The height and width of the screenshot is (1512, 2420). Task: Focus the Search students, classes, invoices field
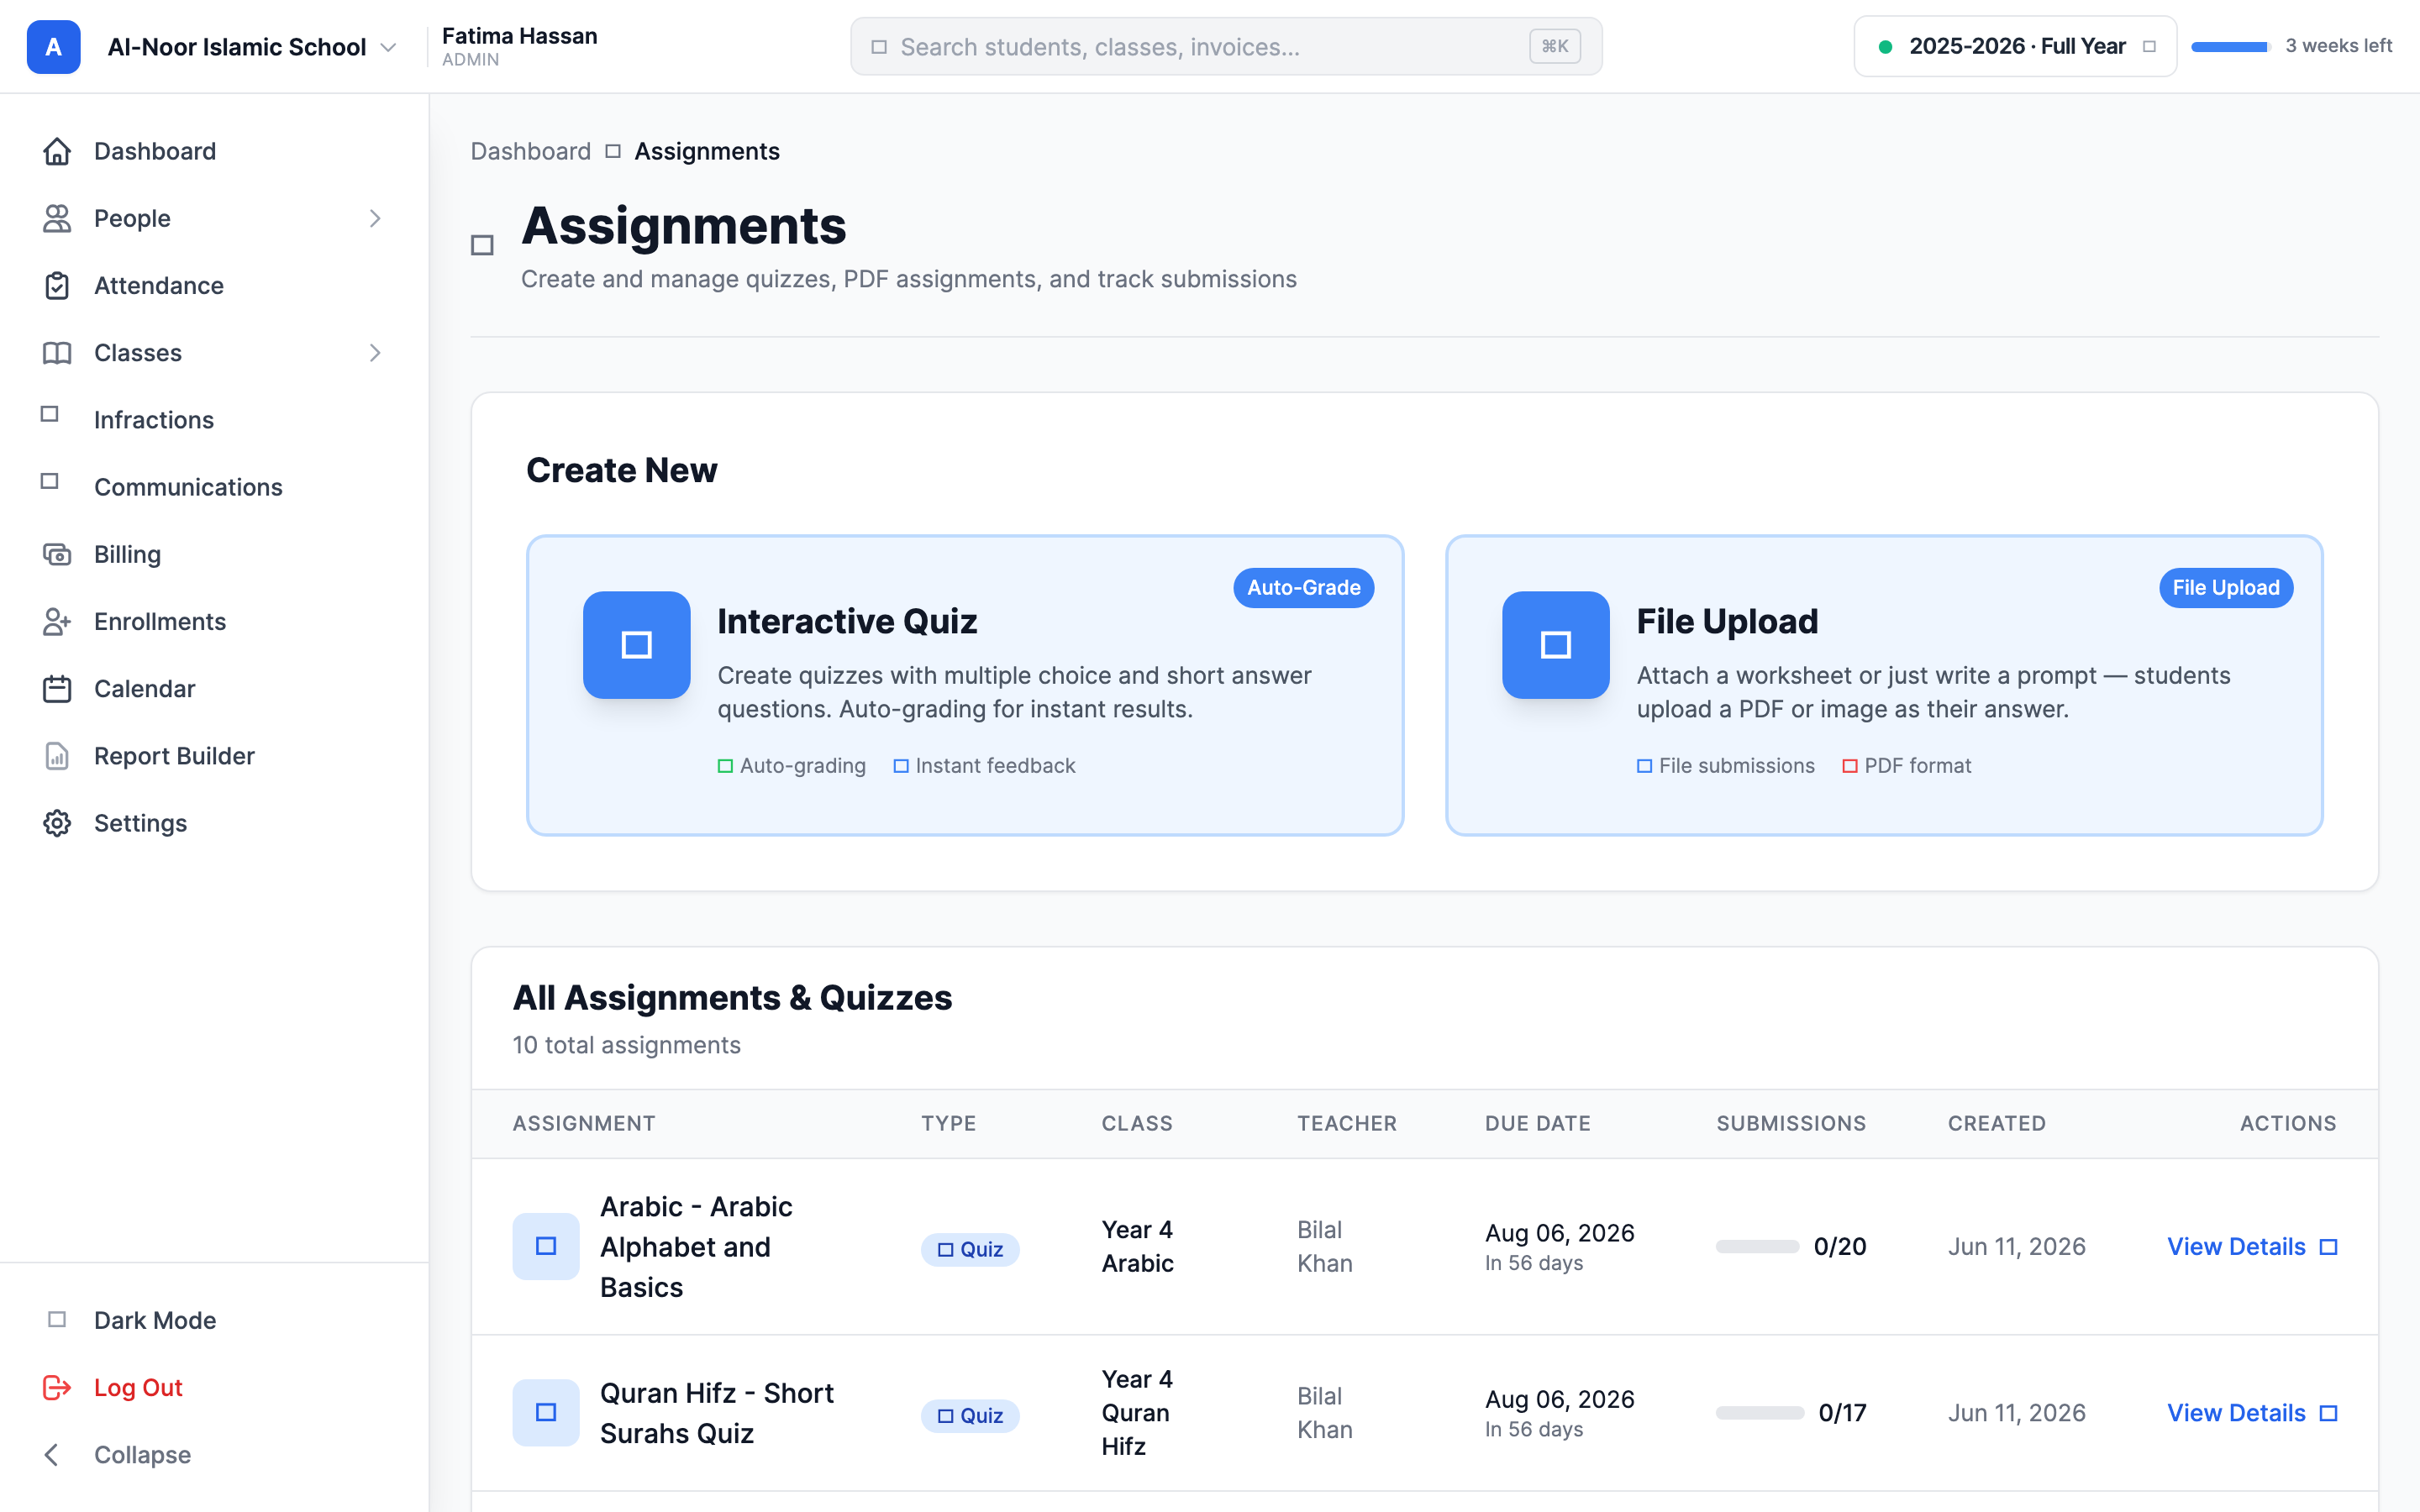[1226, 46]
